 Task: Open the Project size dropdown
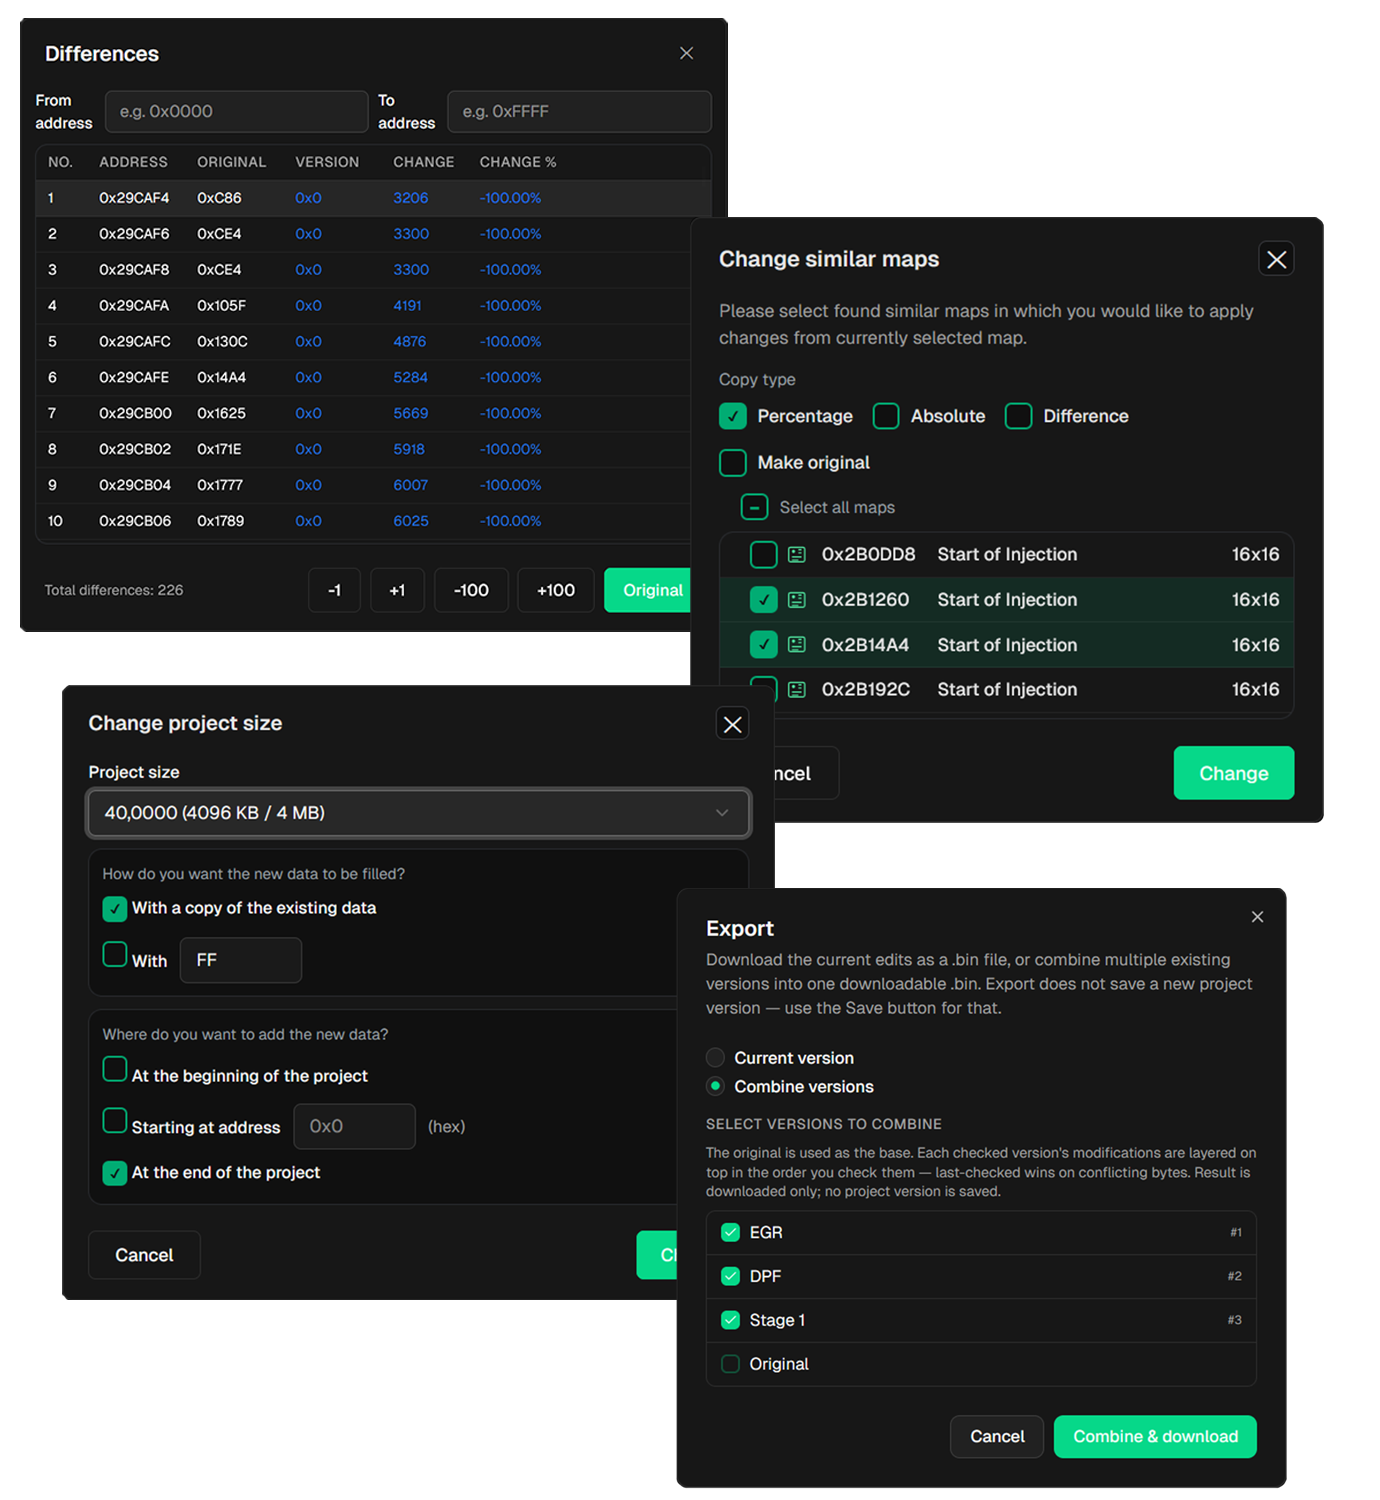(419, 813)
